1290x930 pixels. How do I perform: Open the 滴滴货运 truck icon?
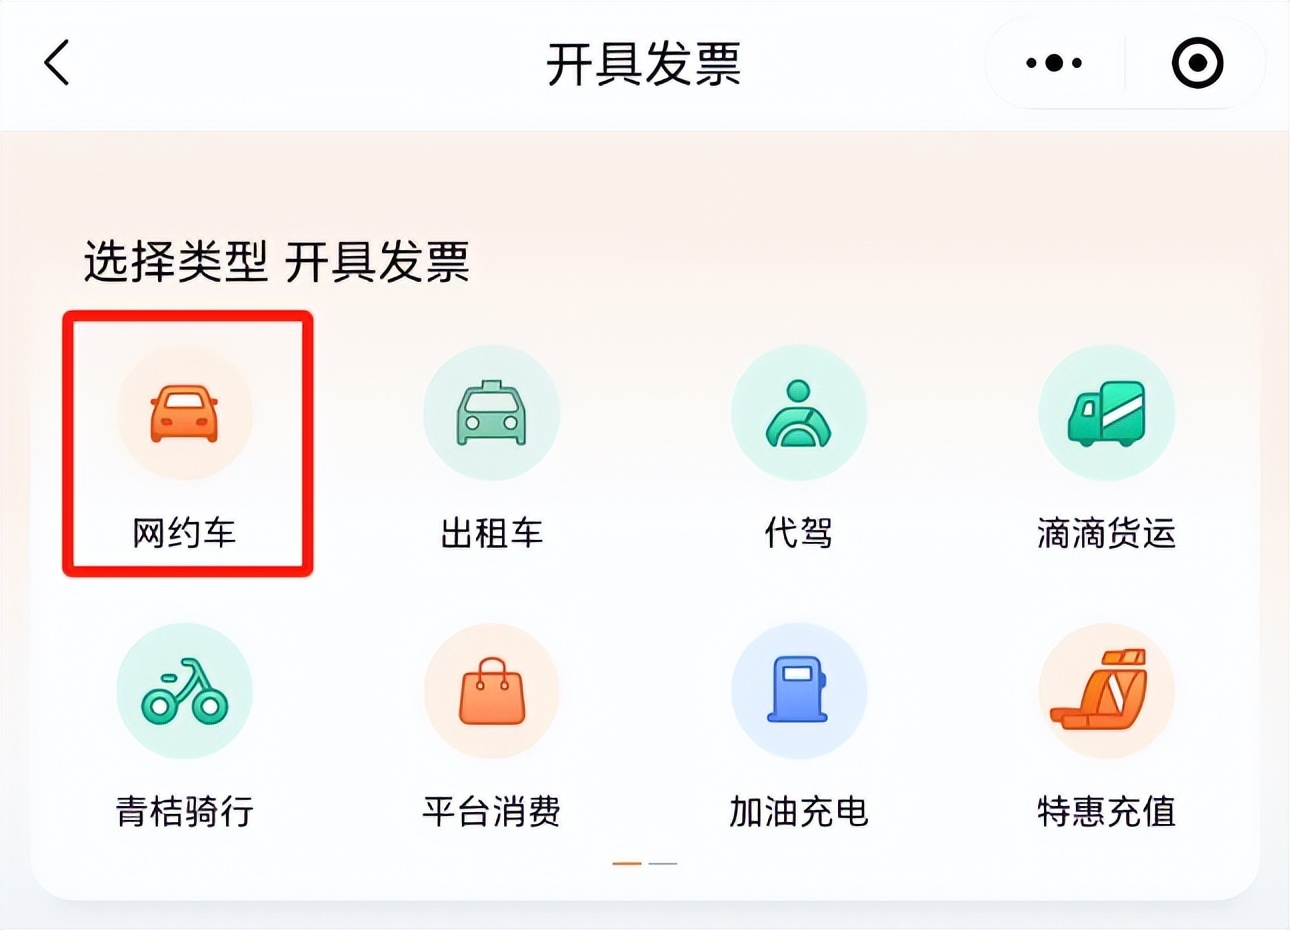[1106, 413]
